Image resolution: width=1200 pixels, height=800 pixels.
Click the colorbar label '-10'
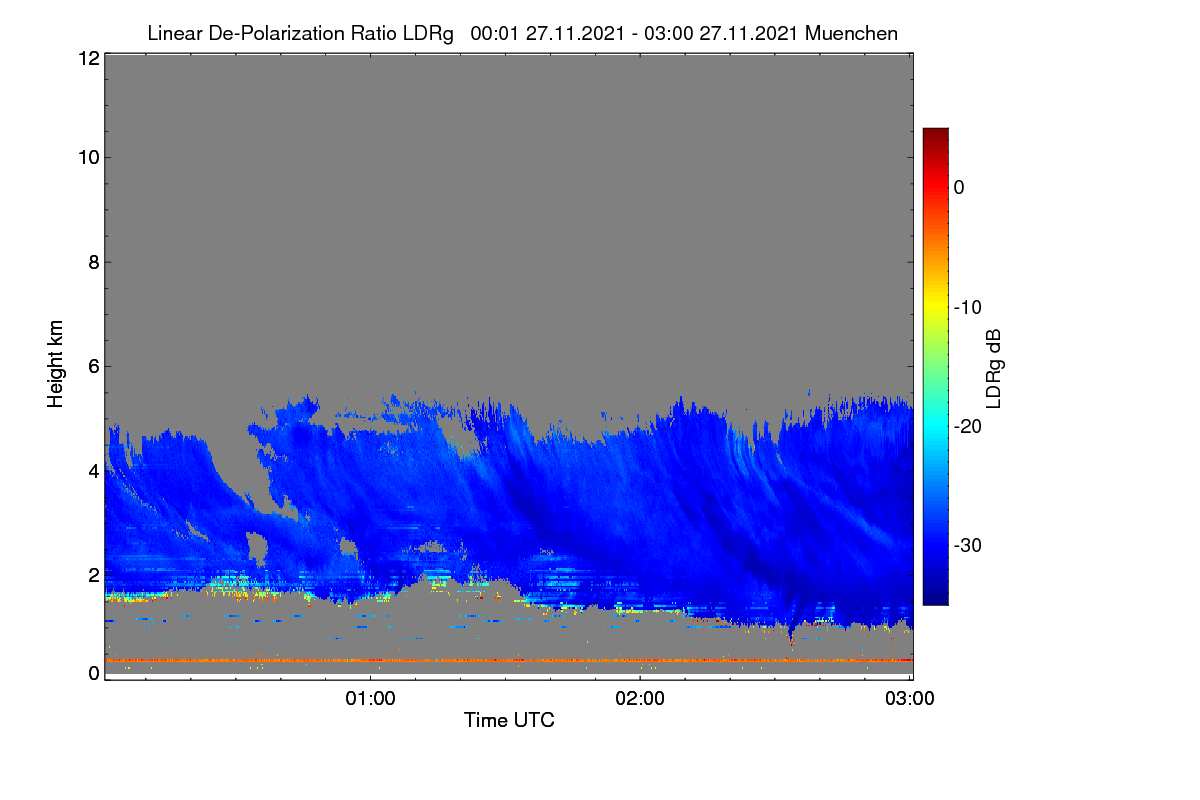coord(967,307)
